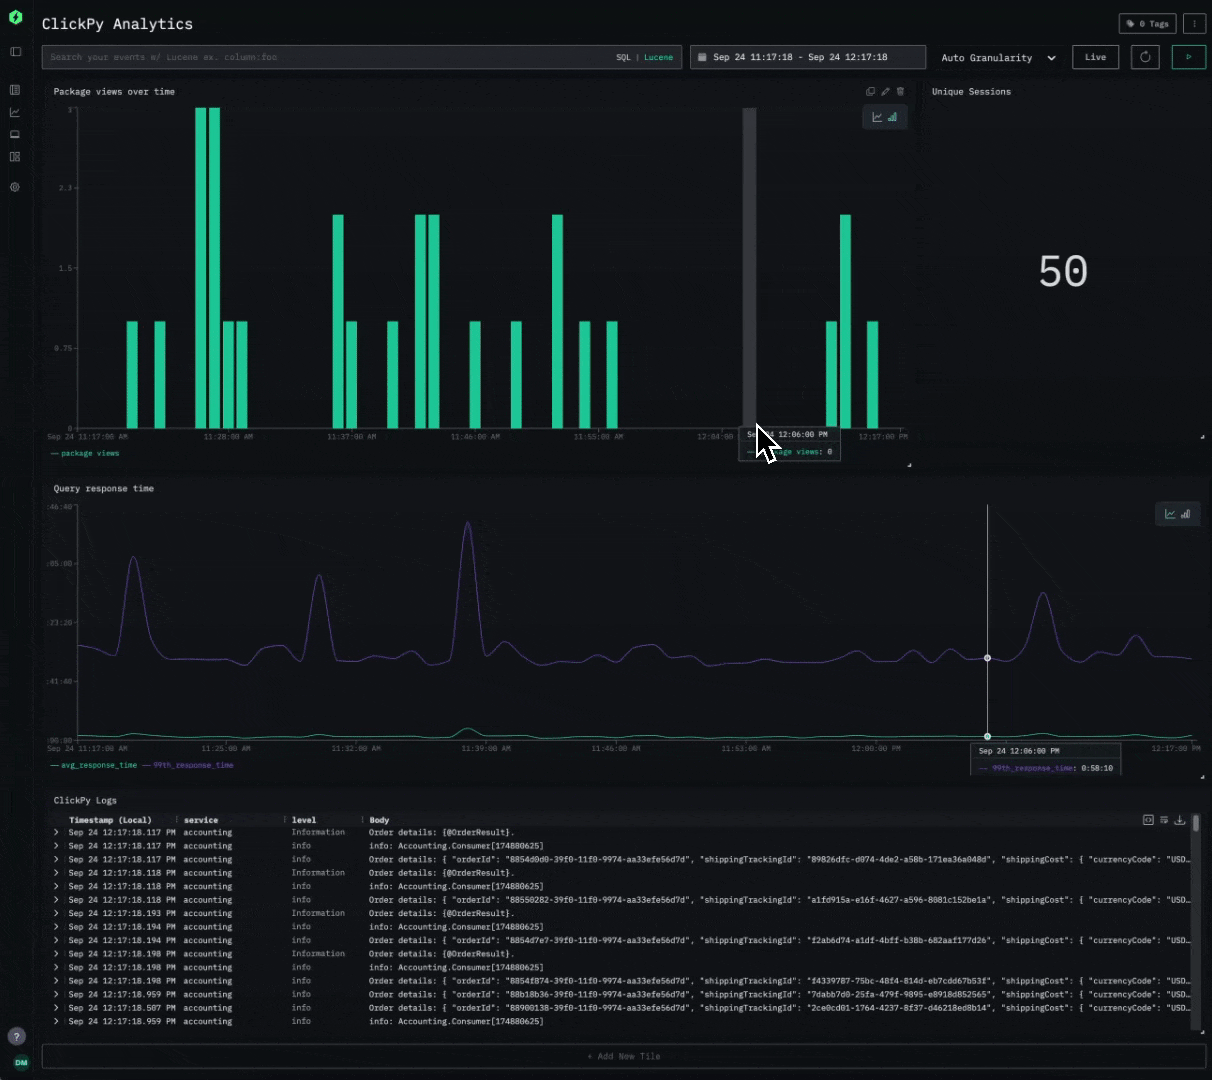The width and height of the screenshot is (1212, 1080).
Task: Edit the Package views tile using pencil icon
Action: pyautogui.click(x=885, y=91)
